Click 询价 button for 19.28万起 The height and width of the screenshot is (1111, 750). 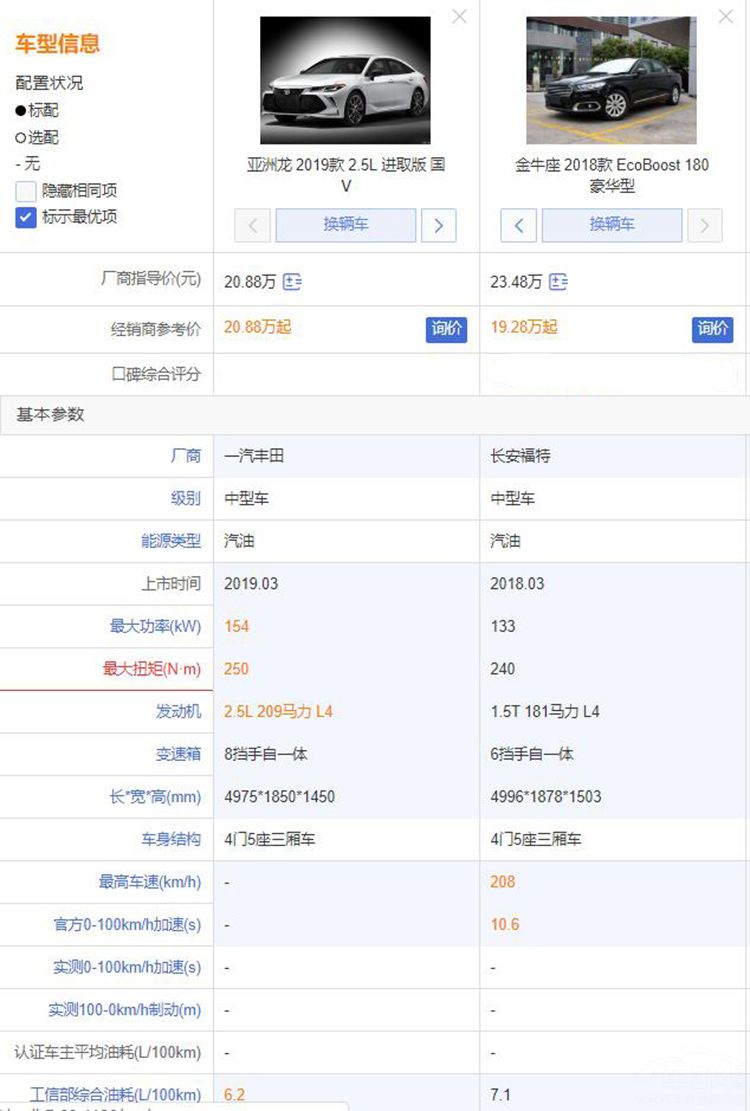712,329
